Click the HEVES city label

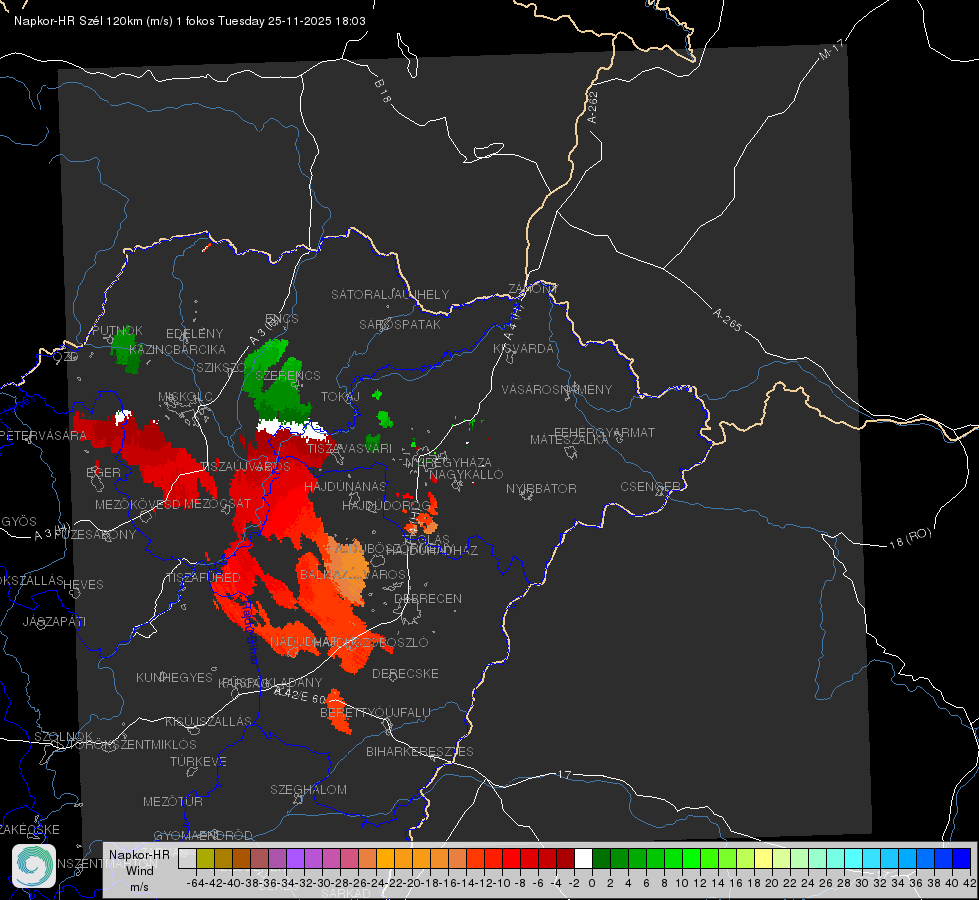tap(83, 585)
